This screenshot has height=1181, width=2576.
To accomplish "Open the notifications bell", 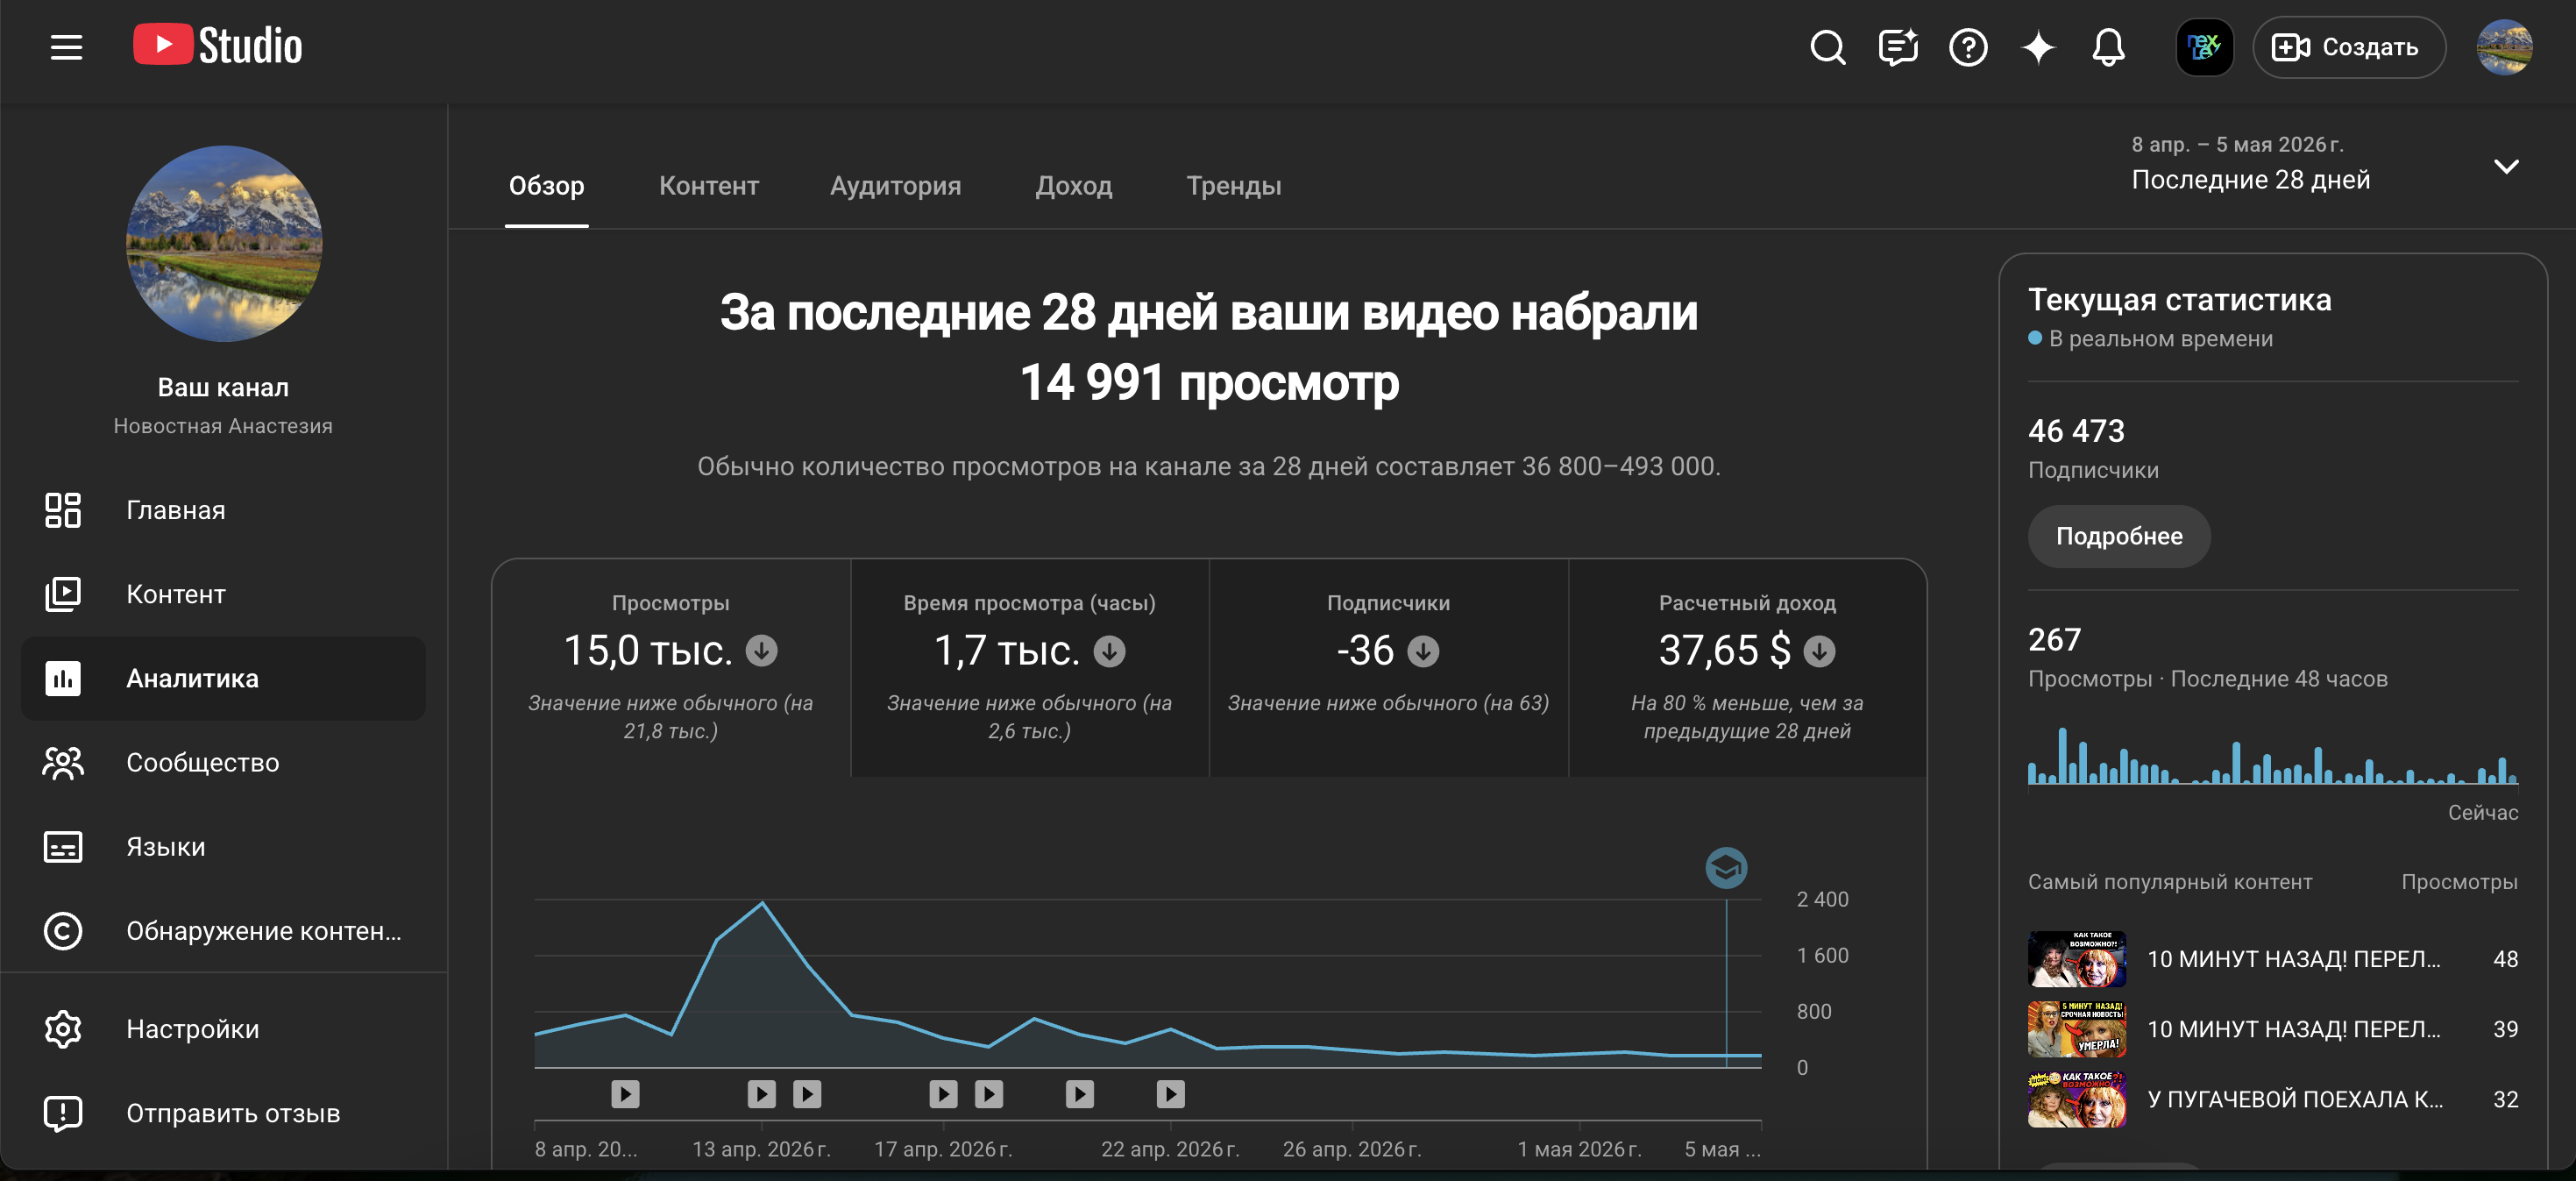I will tap(2108, 47).
